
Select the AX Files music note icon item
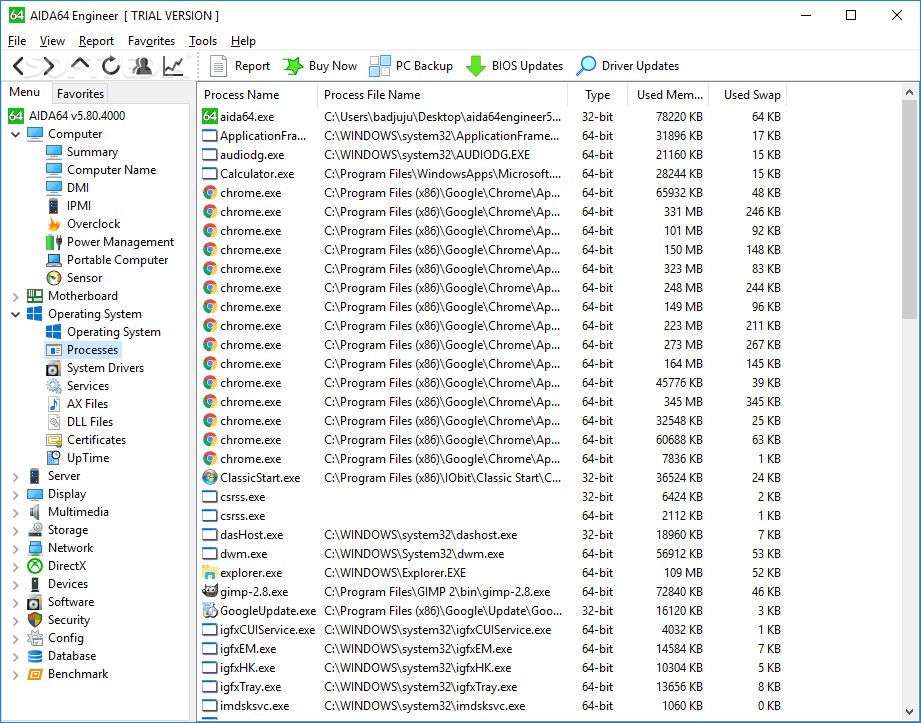78,404
